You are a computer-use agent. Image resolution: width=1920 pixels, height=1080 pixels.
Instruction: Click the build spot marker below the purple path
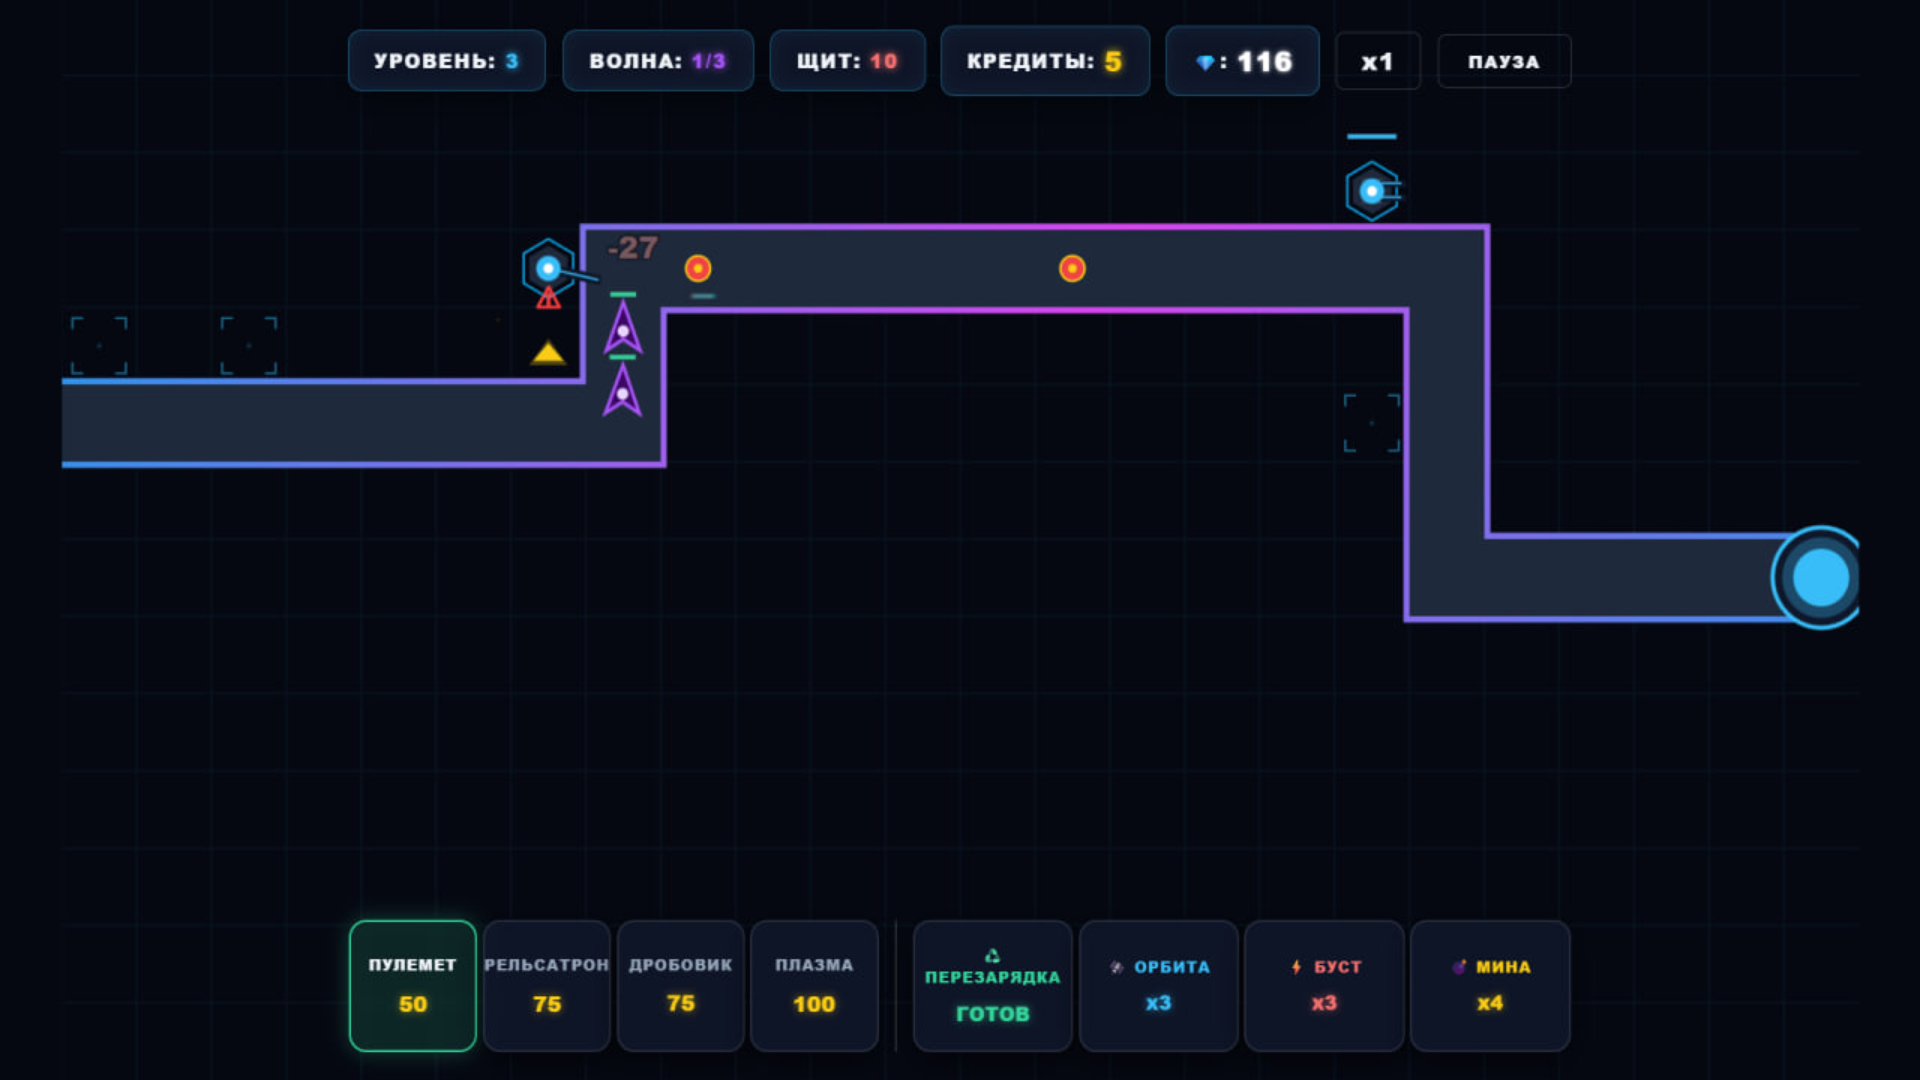click(1371, 424)
